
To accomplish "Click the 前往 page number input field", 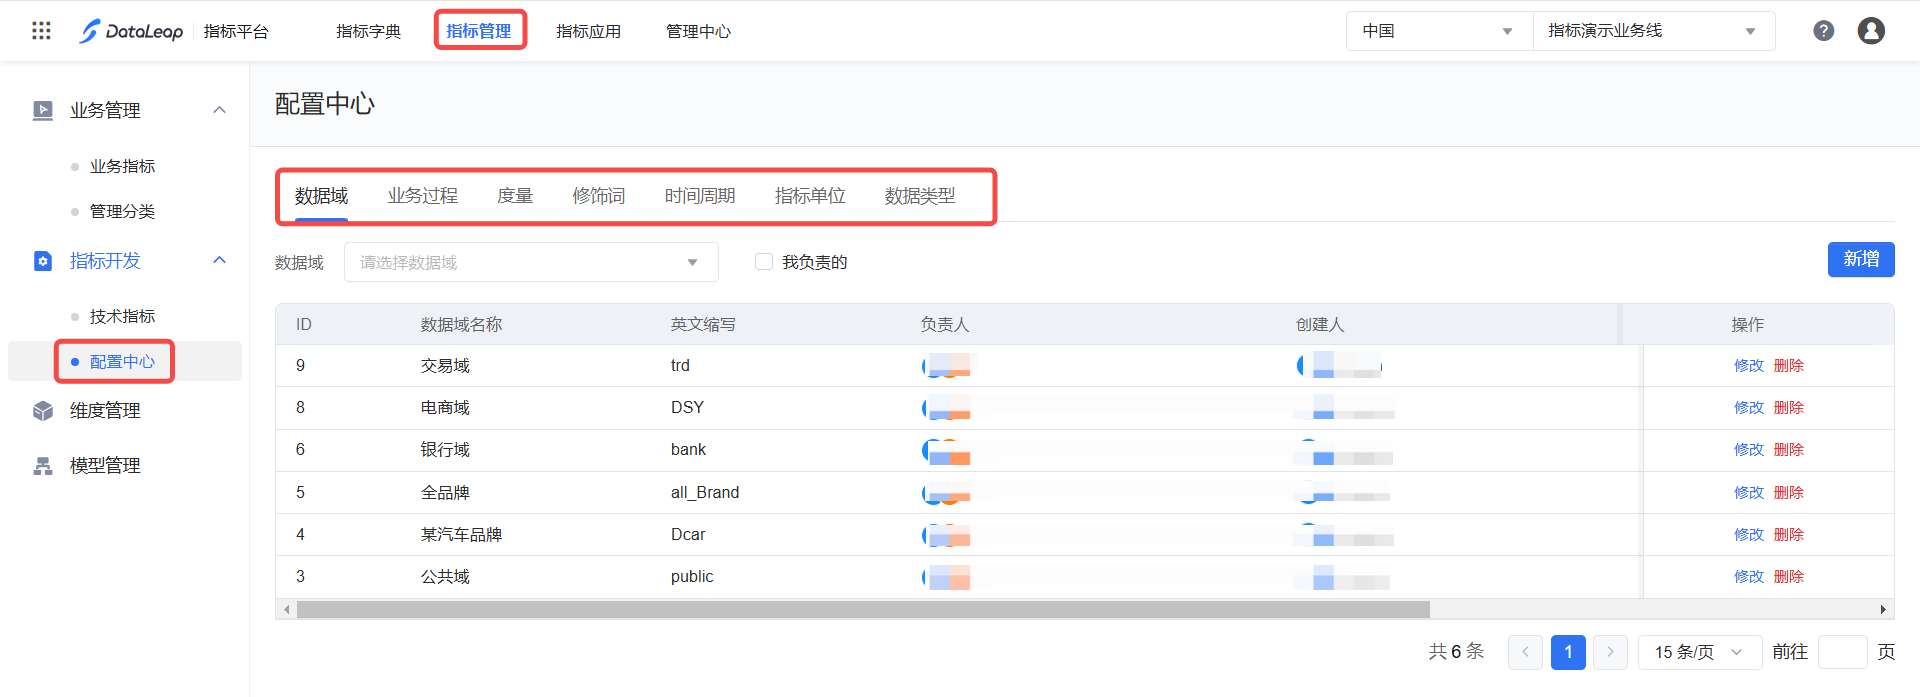I will 1842,652.
